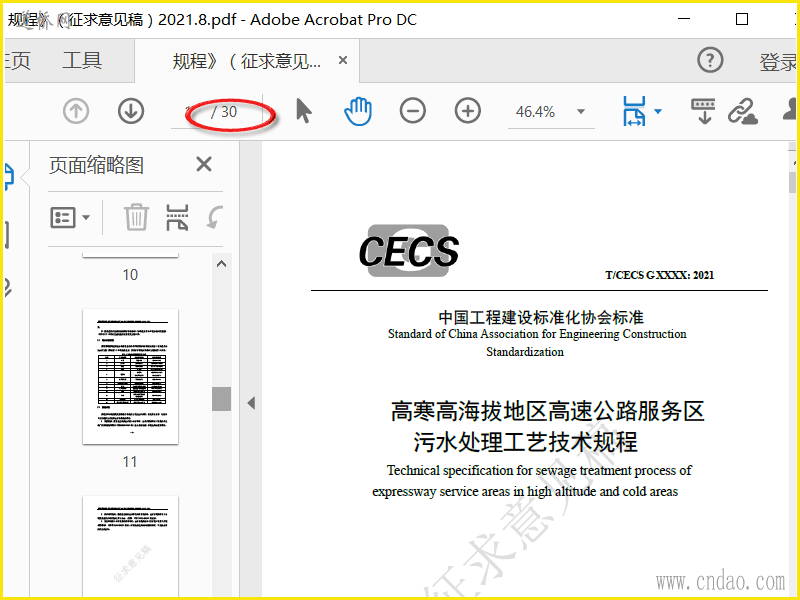Zoom out with minus button
800x600 pixels.
[413, 111]
